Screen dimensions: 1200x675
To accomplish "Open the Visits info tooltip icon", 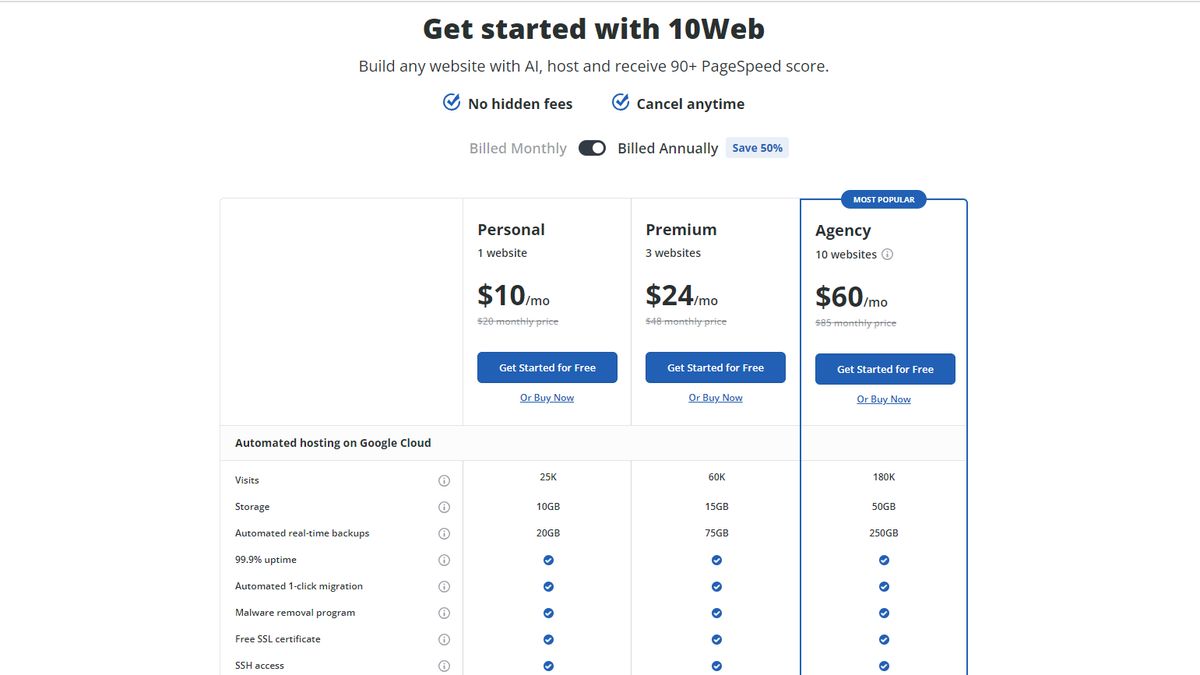I will [443, 480].
